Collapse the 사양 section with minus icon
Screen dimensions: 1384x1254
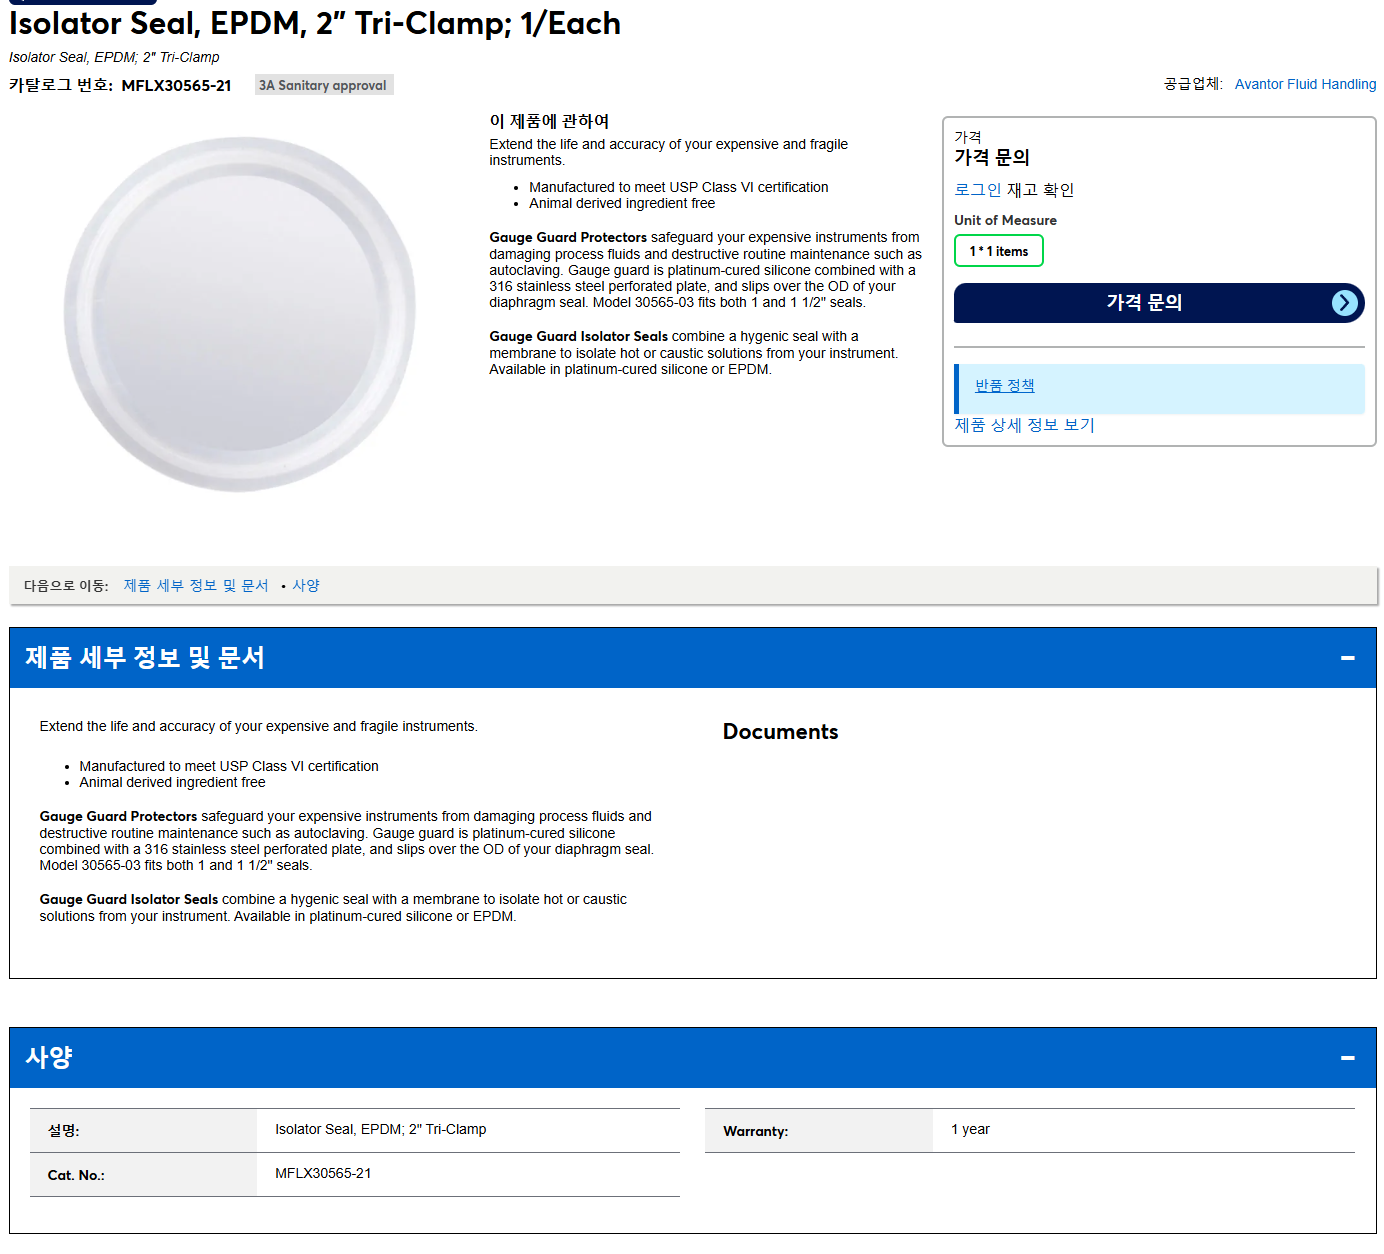[1347, 1058]
